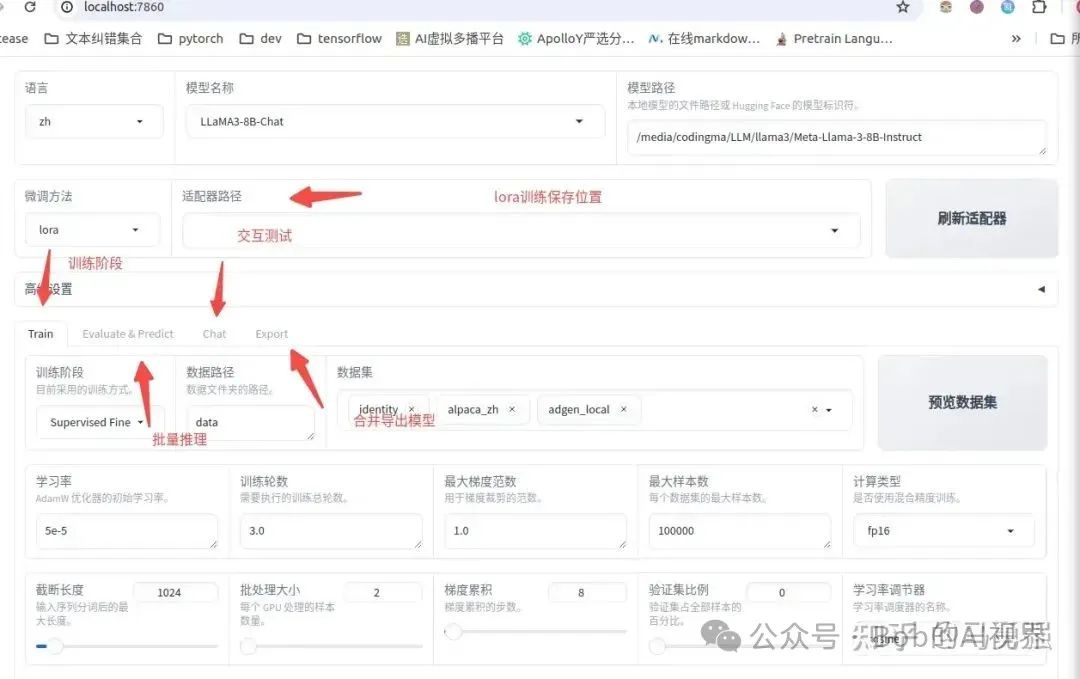Open the pytorch bookmark folder
This screenshot has width=1080, height=679.
point(191,39)
